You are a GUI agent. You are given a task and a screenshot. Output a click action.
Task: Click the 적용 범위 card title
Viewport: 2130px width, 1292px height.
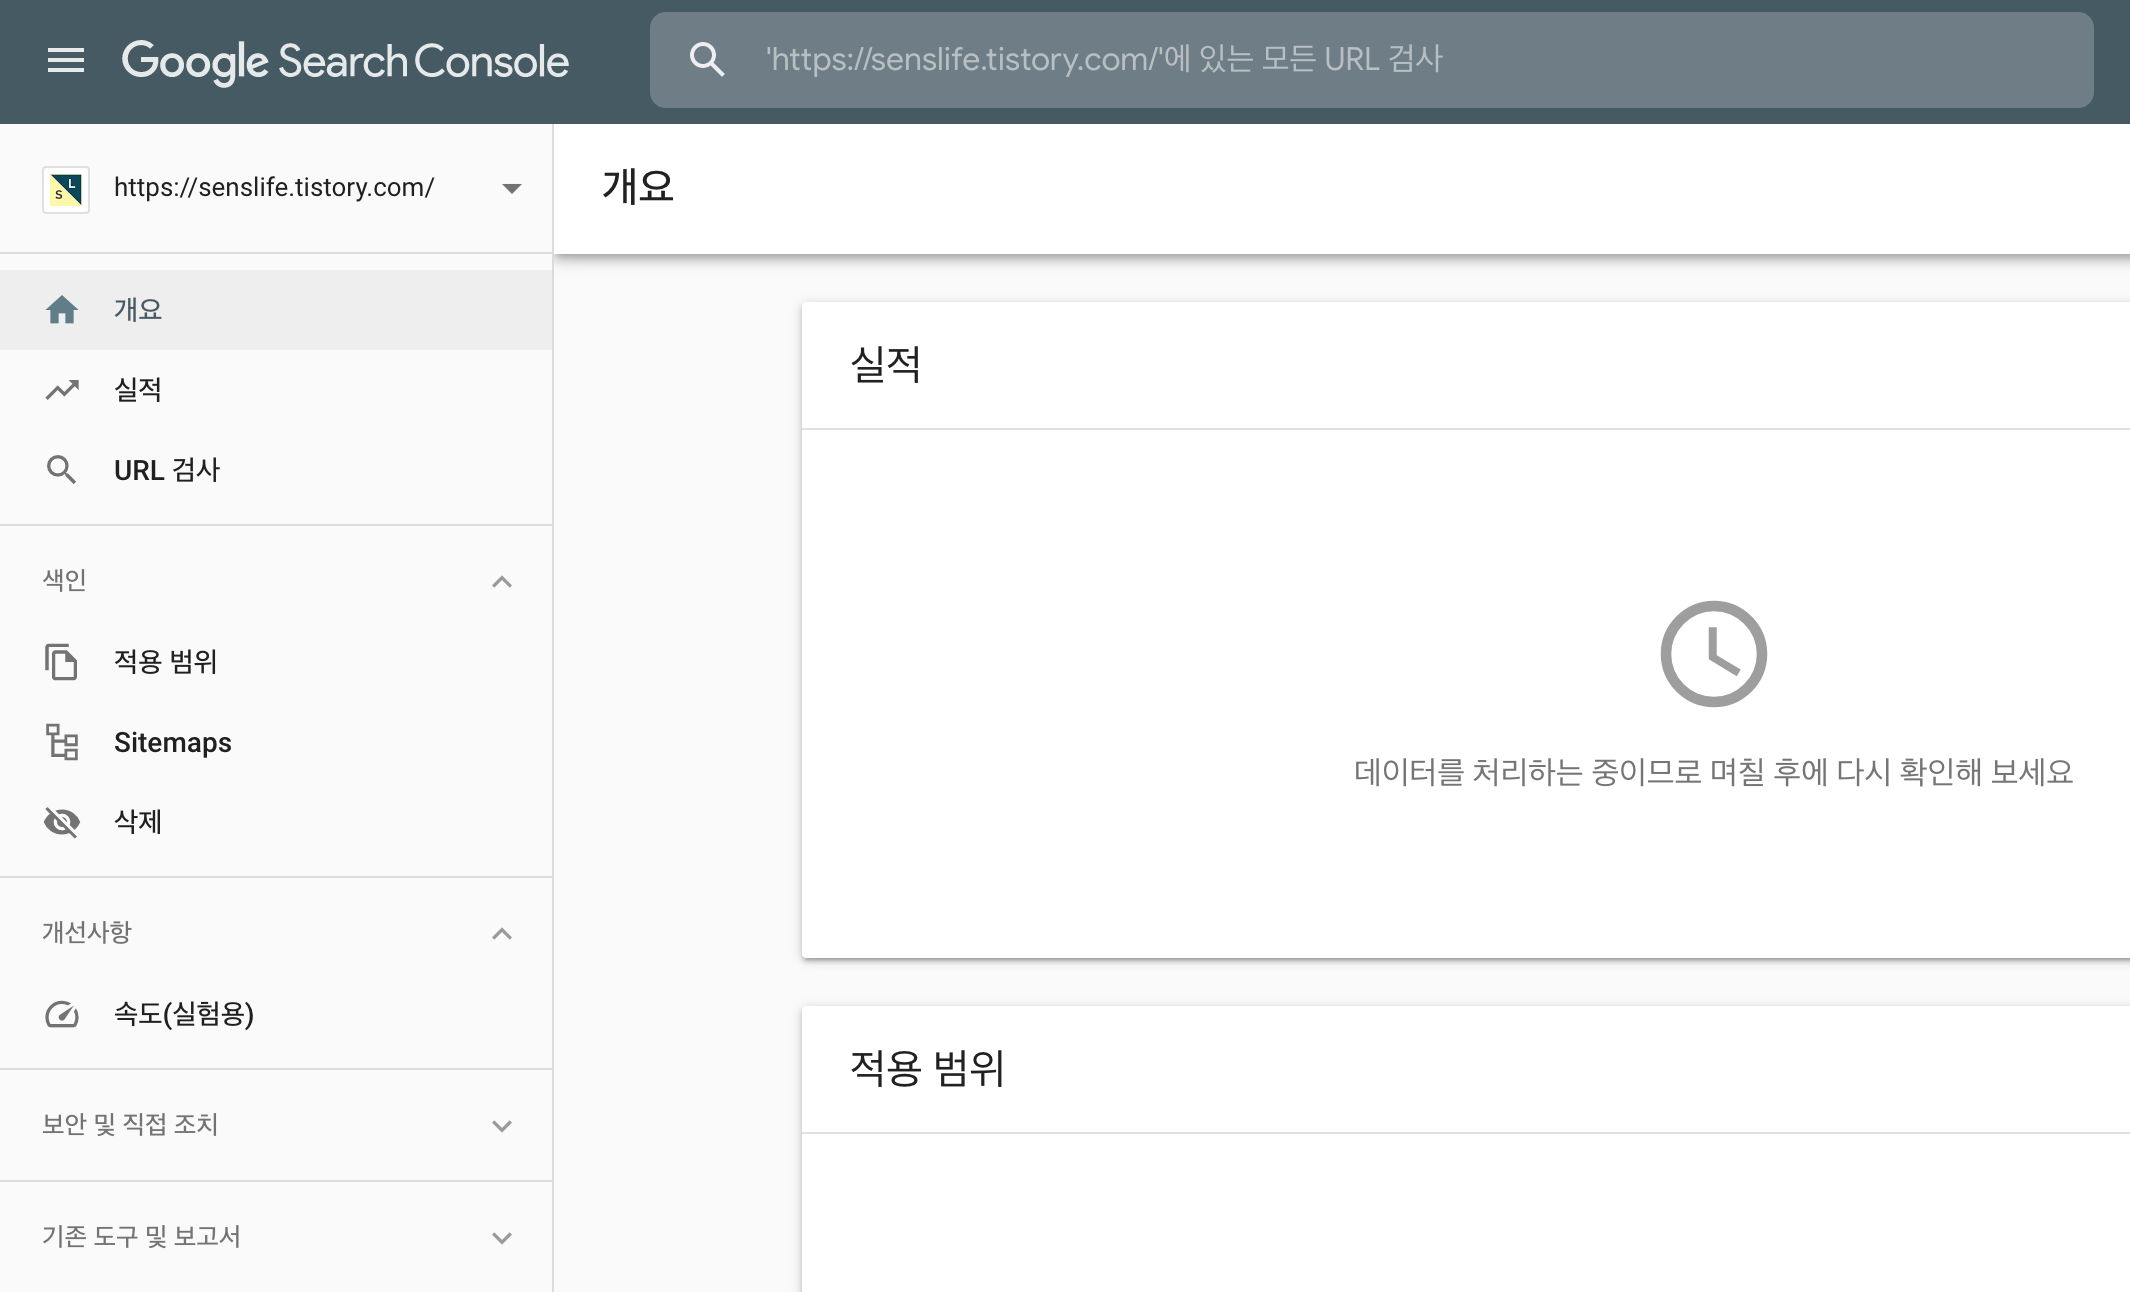pyautogui.click(x=927, y=1068)
